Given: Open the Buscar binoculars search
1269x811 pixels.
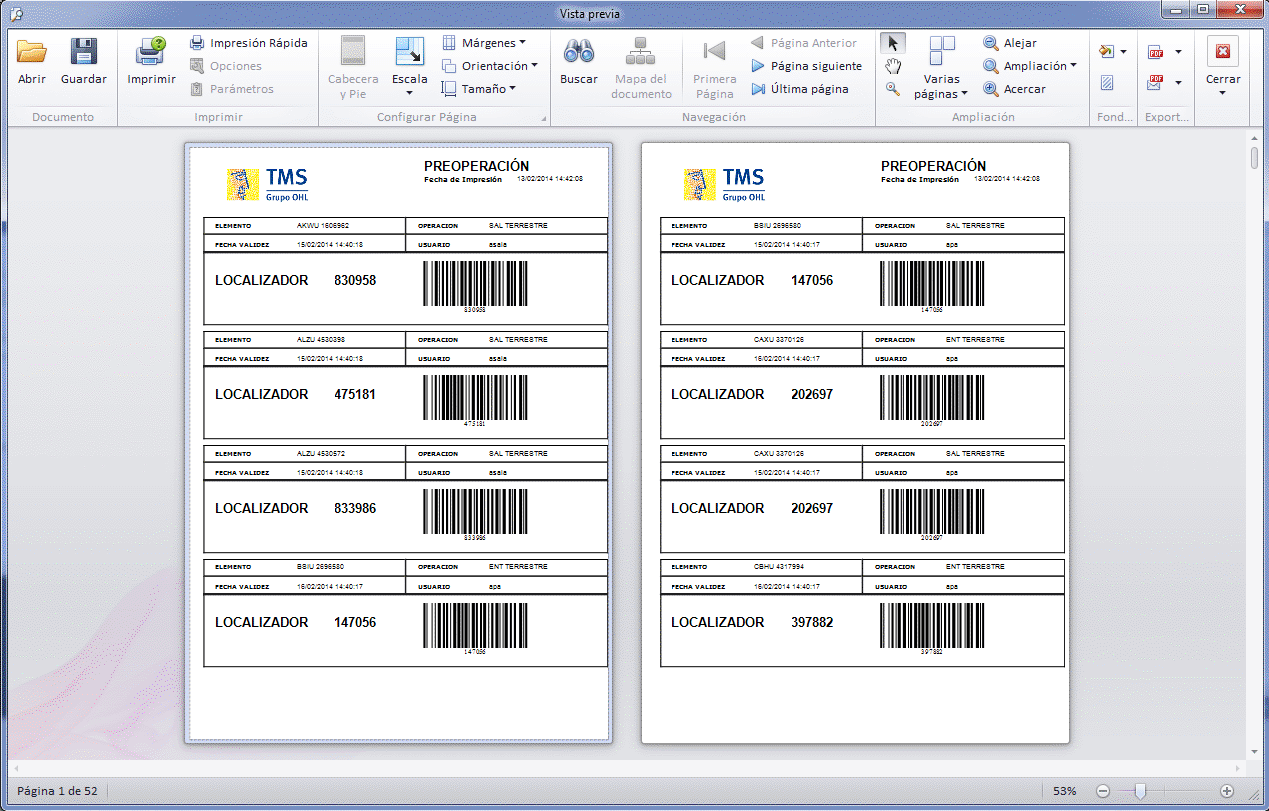Looking at the screenshot, I should click(x=579, y=62).
